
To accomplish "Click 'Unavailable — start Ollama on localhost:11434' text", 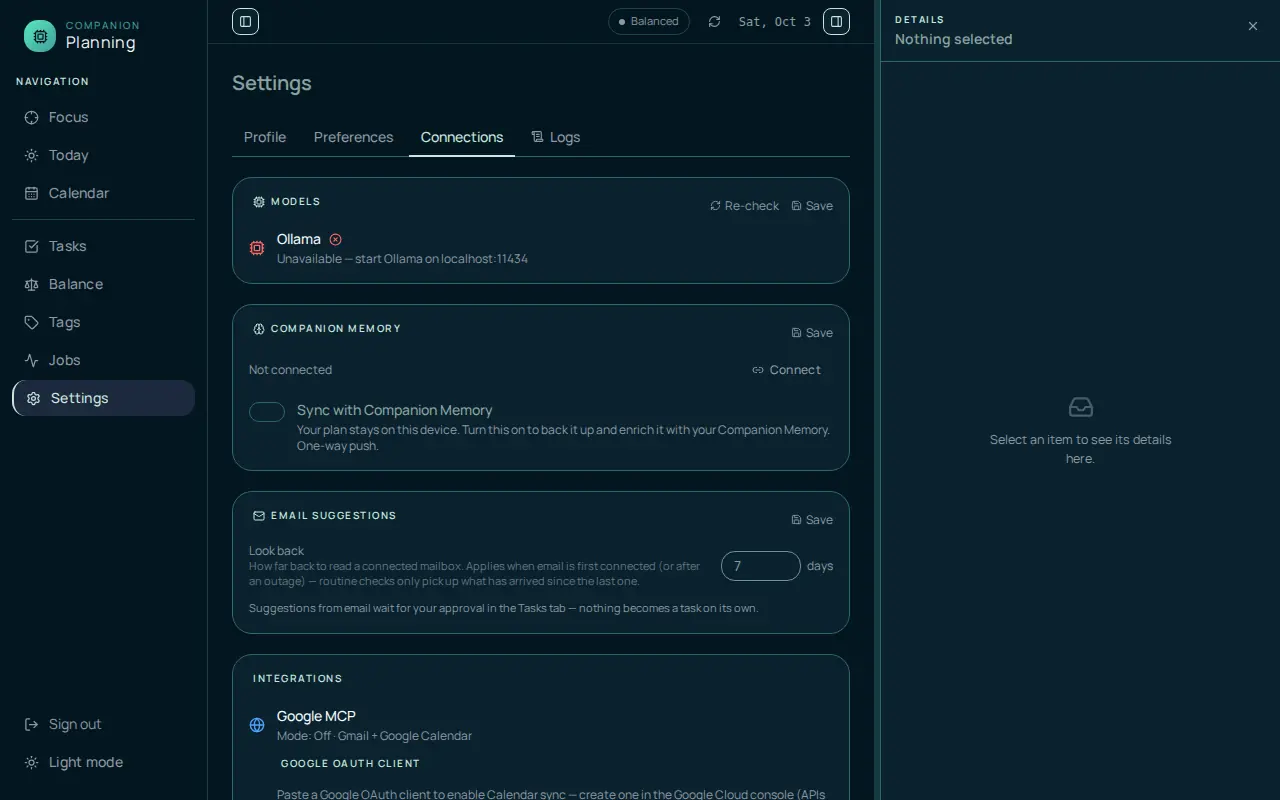I will [x=402, y=259].
